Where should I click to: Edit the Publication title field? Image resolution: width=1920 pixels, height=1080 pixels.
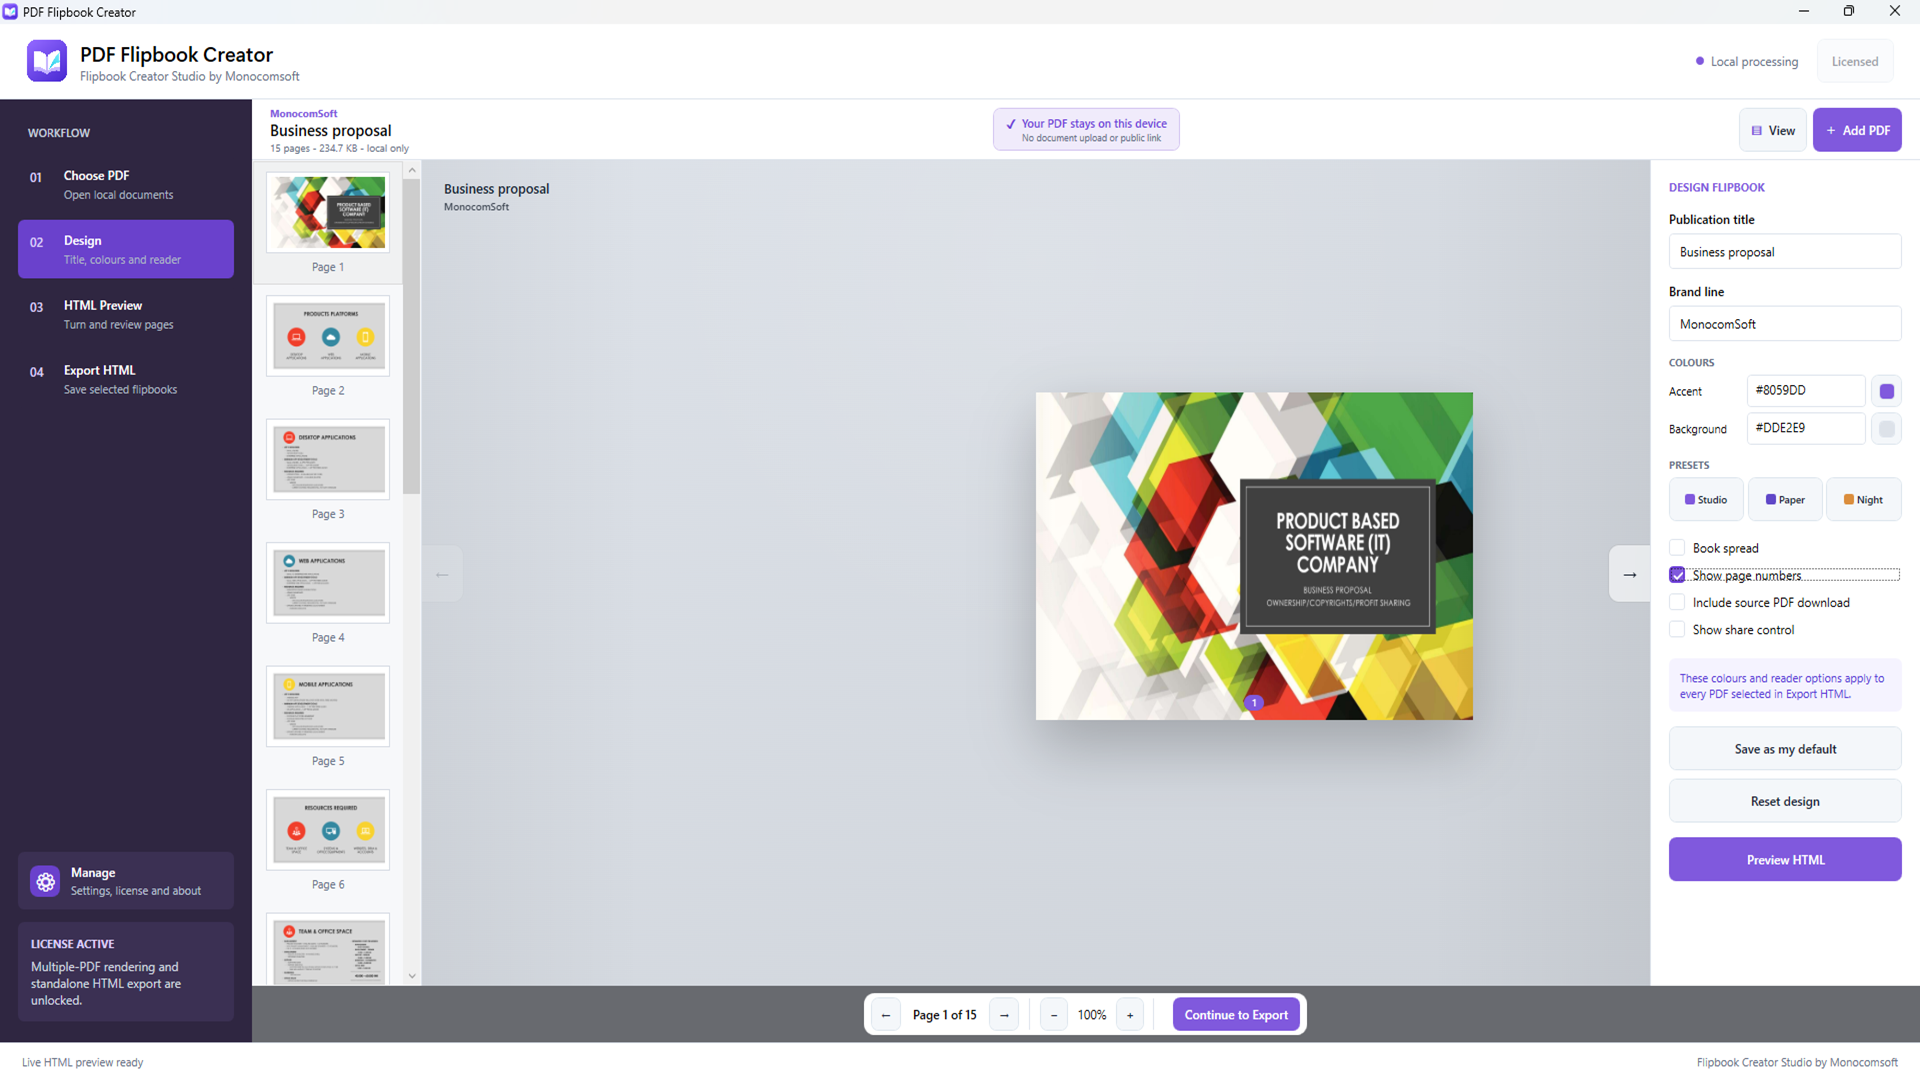pyautogui.click(x=1785, y=252)
